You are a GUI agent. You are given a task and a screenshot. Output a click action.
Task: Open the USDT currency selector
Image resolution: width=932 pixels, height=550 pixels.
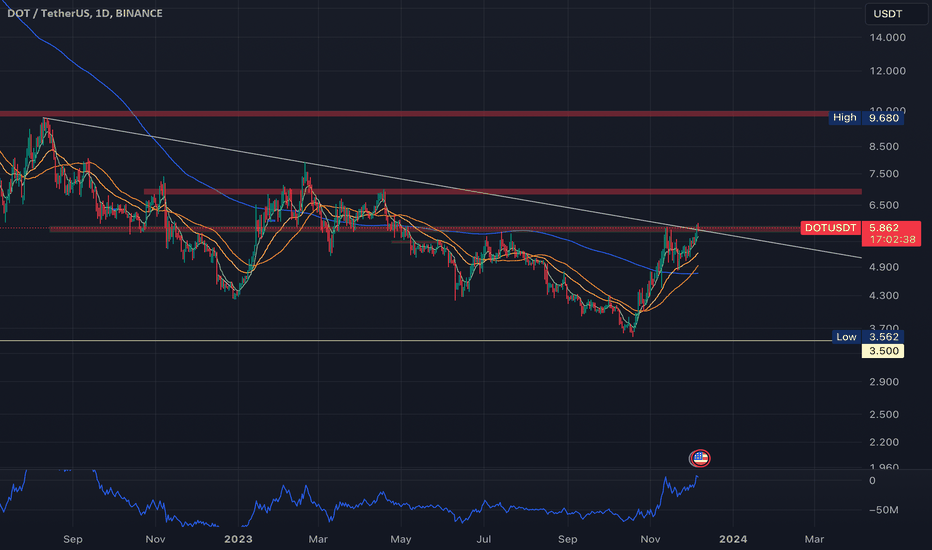click(x=896, y=14)
